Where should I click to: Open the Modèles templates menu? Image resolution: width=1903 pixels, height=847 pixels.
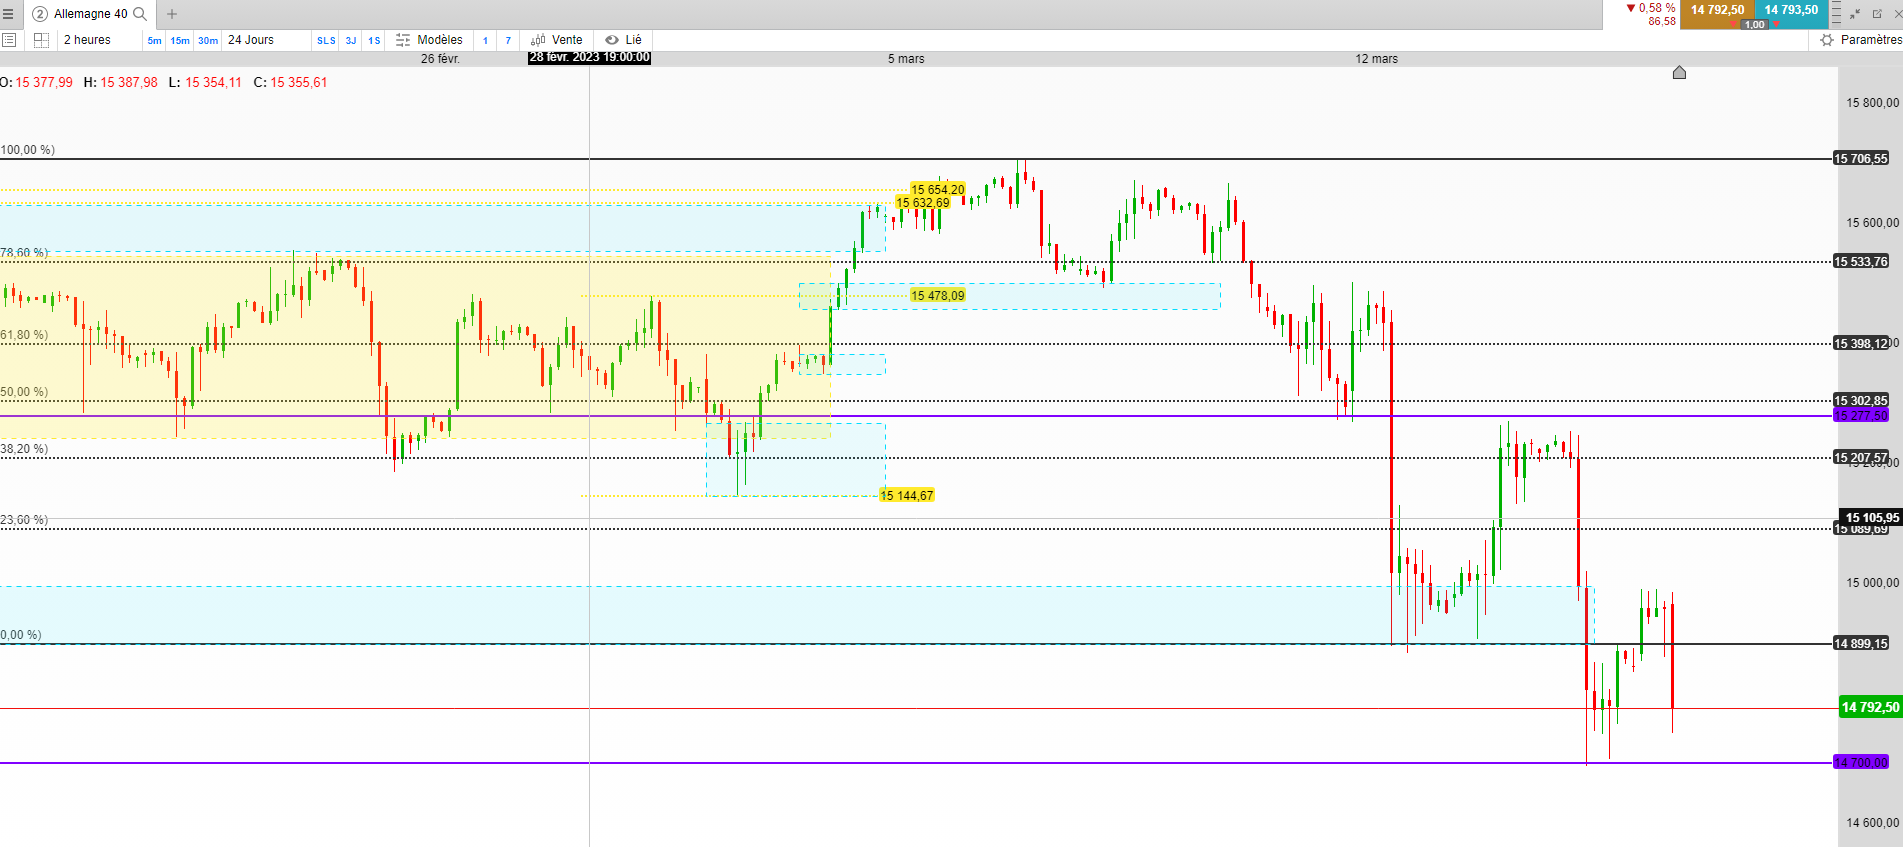point(430,40)
